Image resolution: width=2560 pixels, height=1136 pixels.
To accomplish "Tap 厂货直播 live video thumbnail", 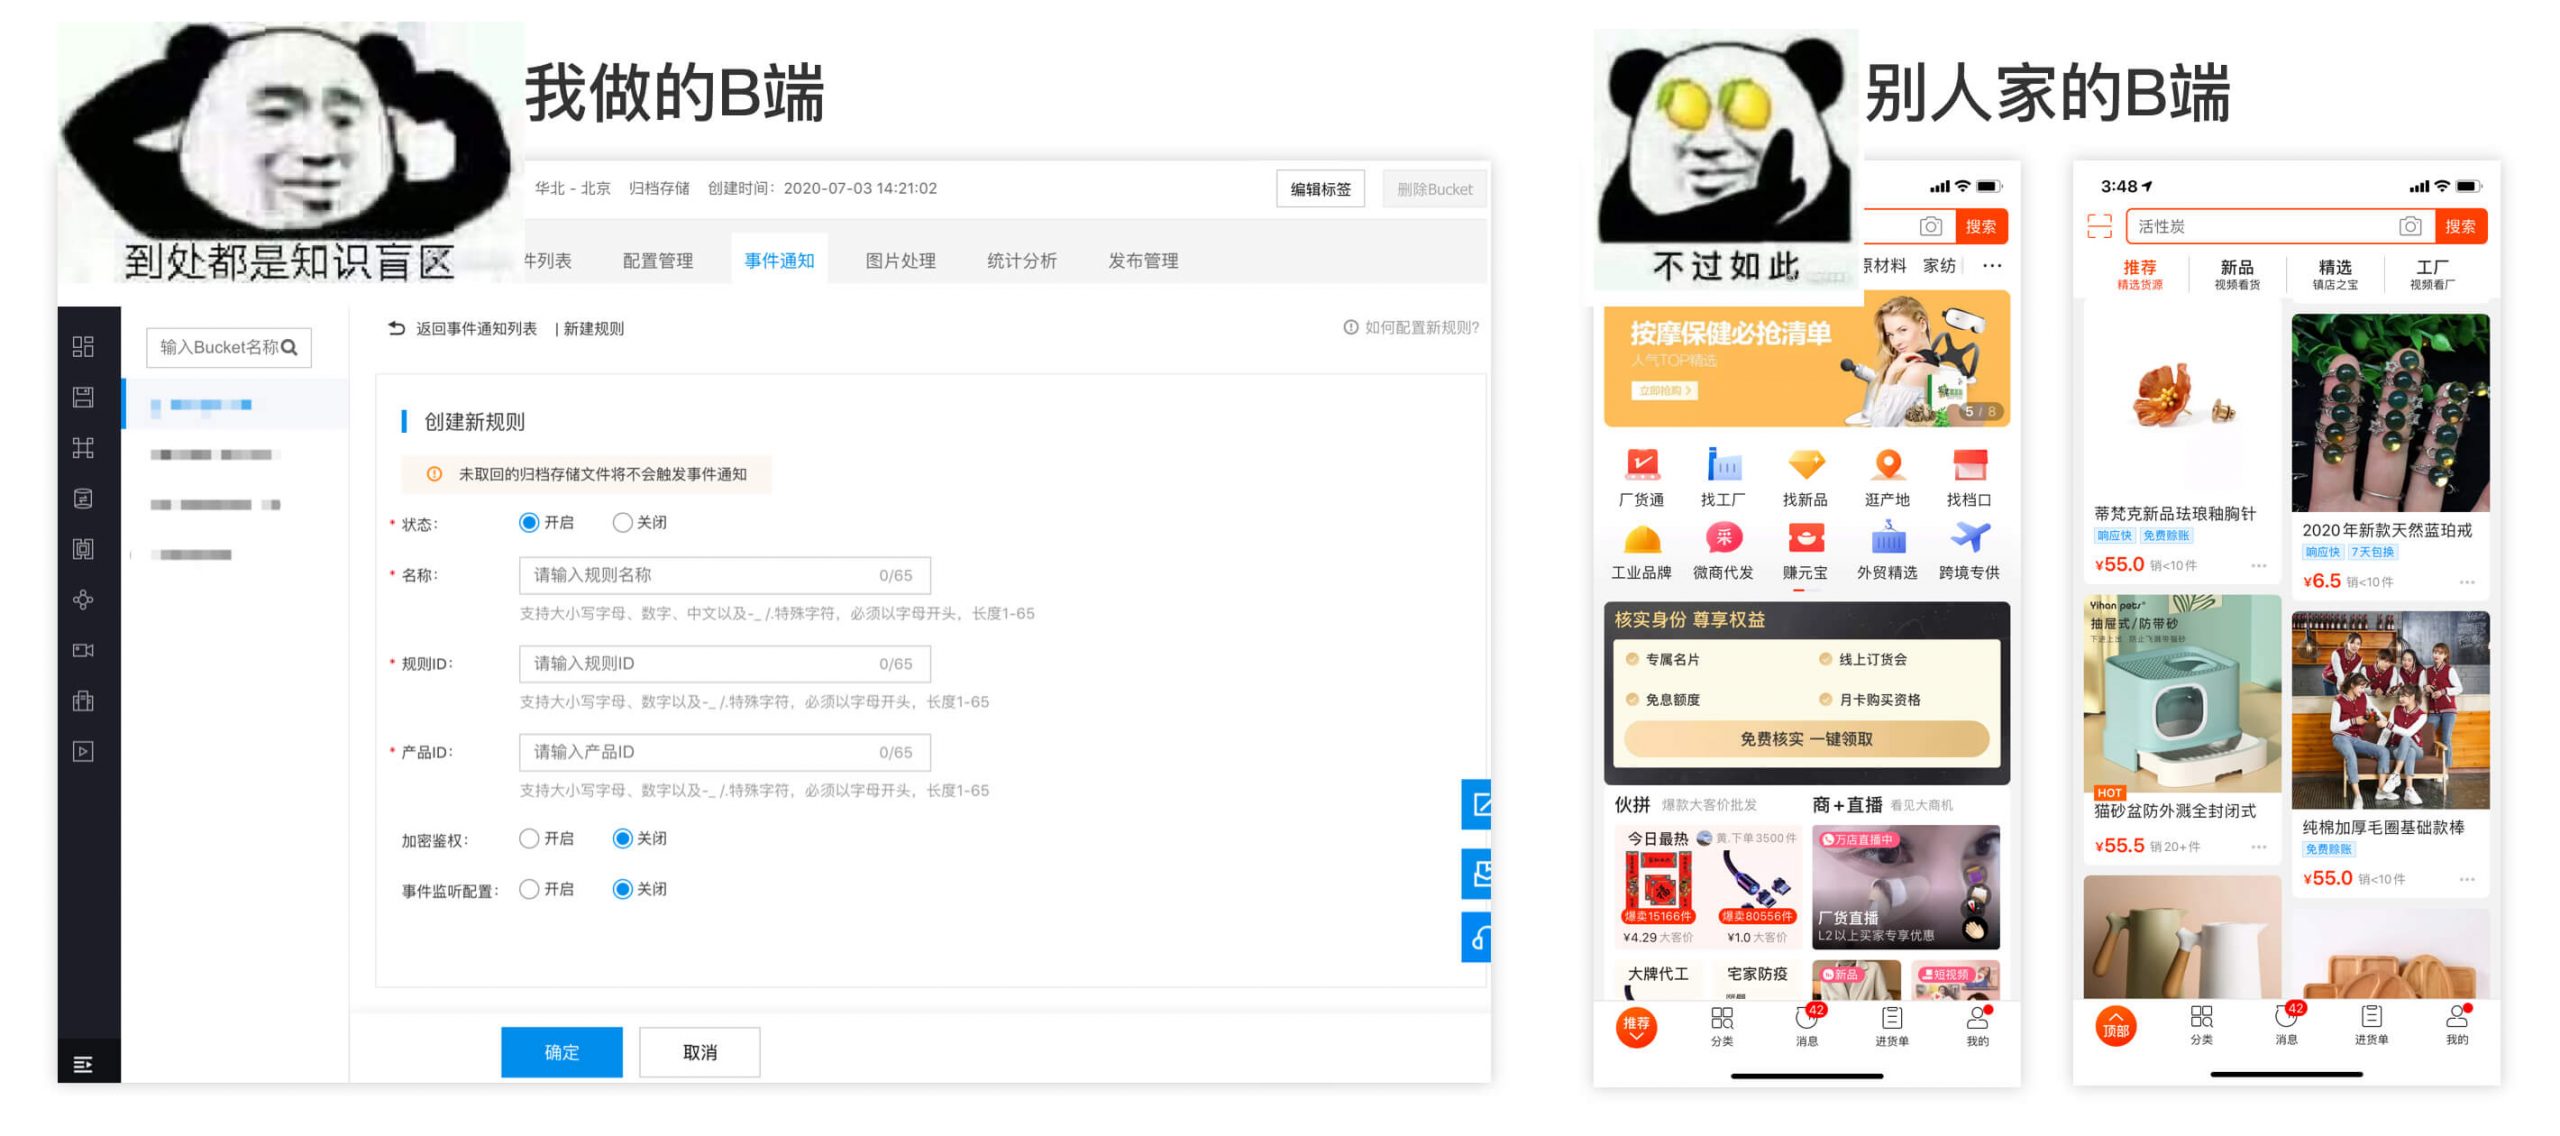I will tap(1905, 886).
